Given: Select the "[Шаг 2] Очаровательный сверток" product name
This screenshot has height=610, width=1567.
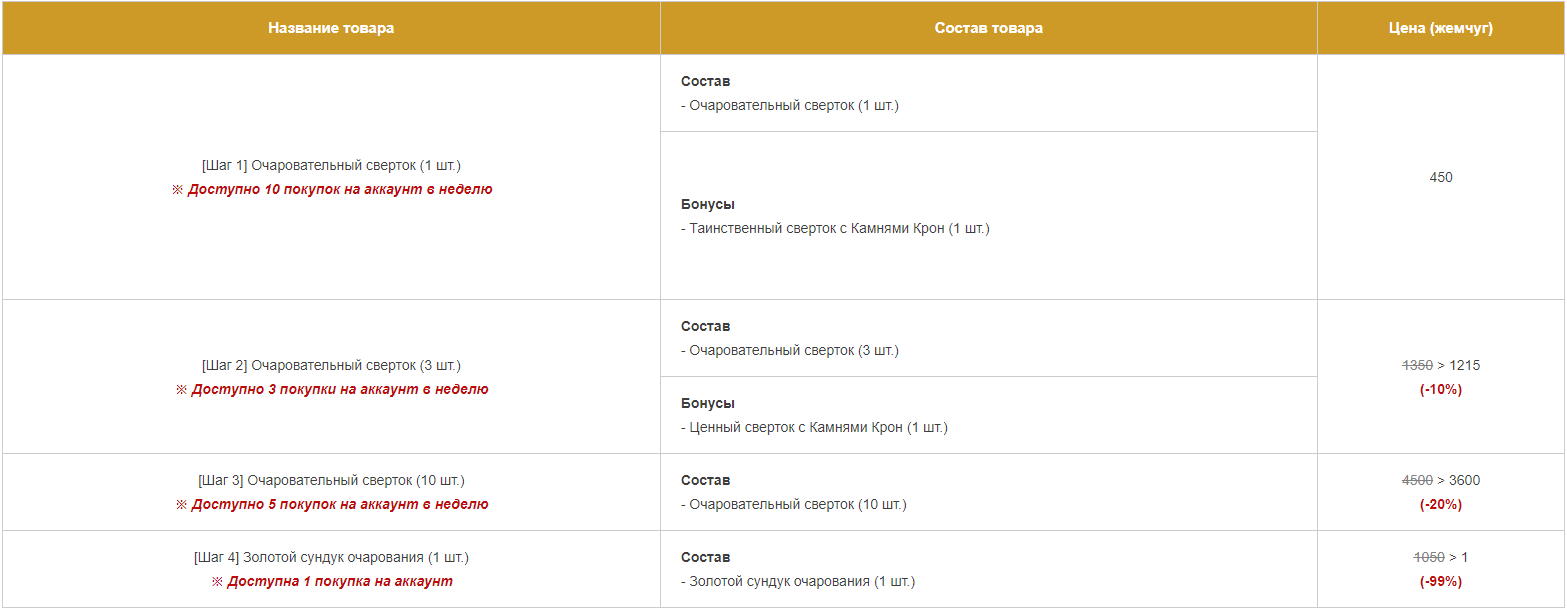Looking at the screenshot, I should pyautogui.click(x=331, y=365).
